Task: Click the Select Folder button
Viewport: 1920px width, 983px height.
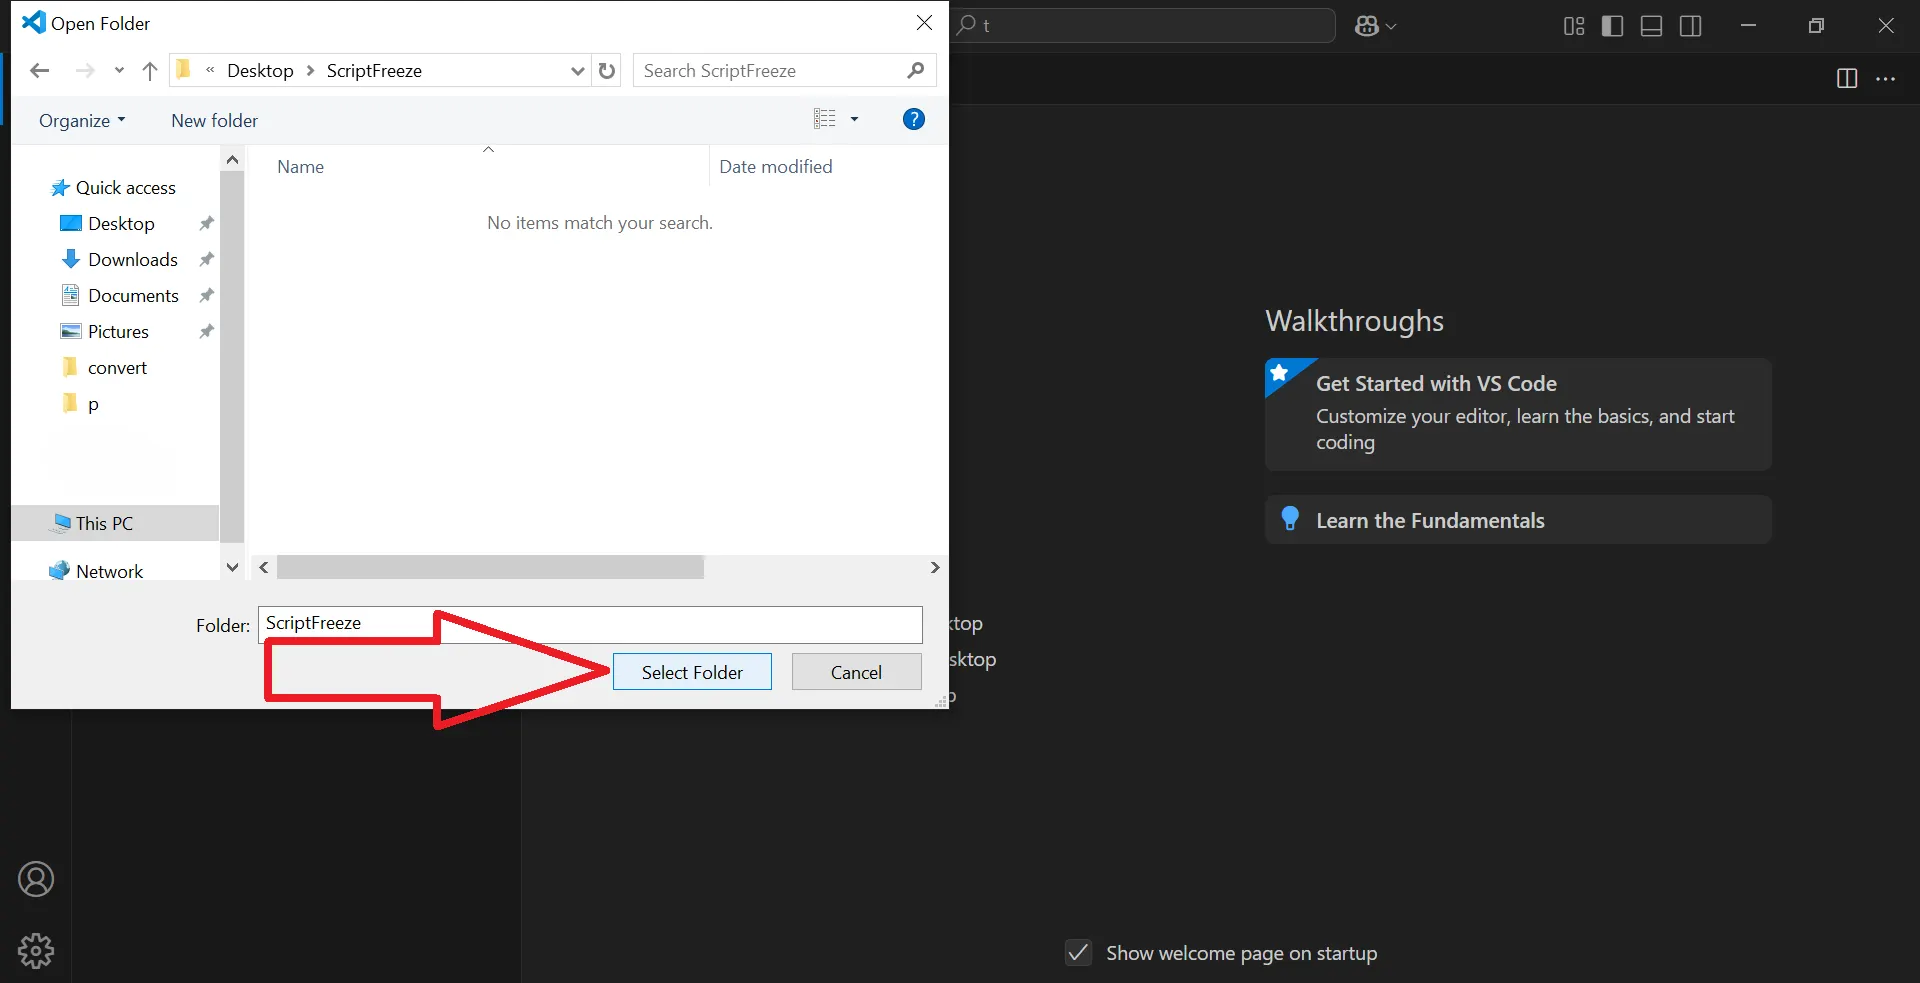Action: click(x=692, y=672)
